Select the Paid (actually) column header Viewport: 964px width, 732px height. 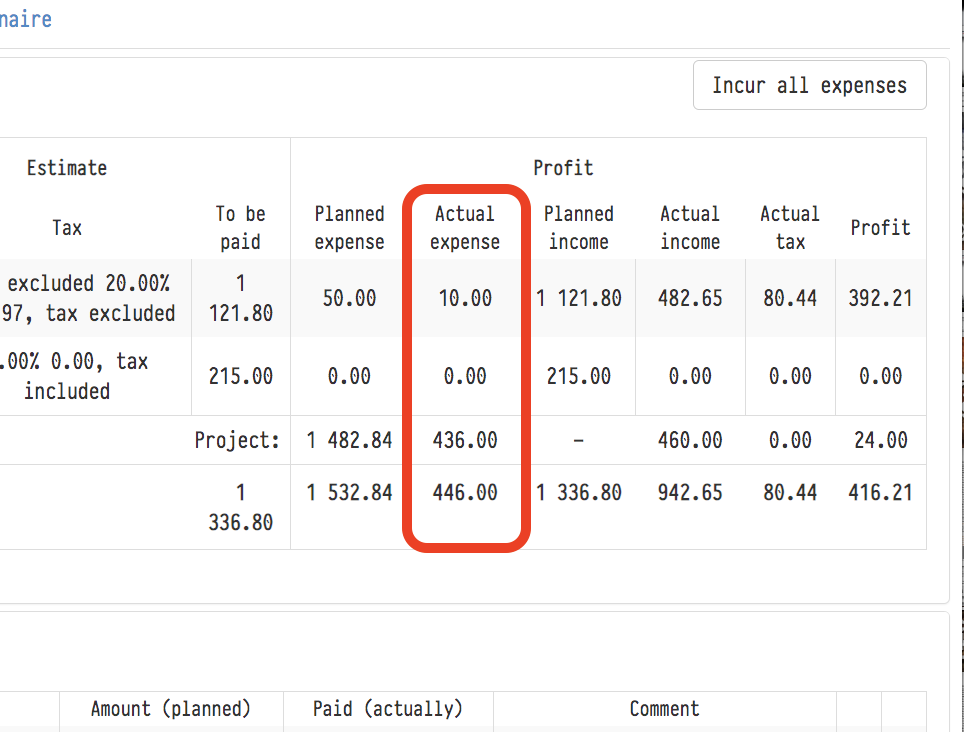[x=388, y=709]
